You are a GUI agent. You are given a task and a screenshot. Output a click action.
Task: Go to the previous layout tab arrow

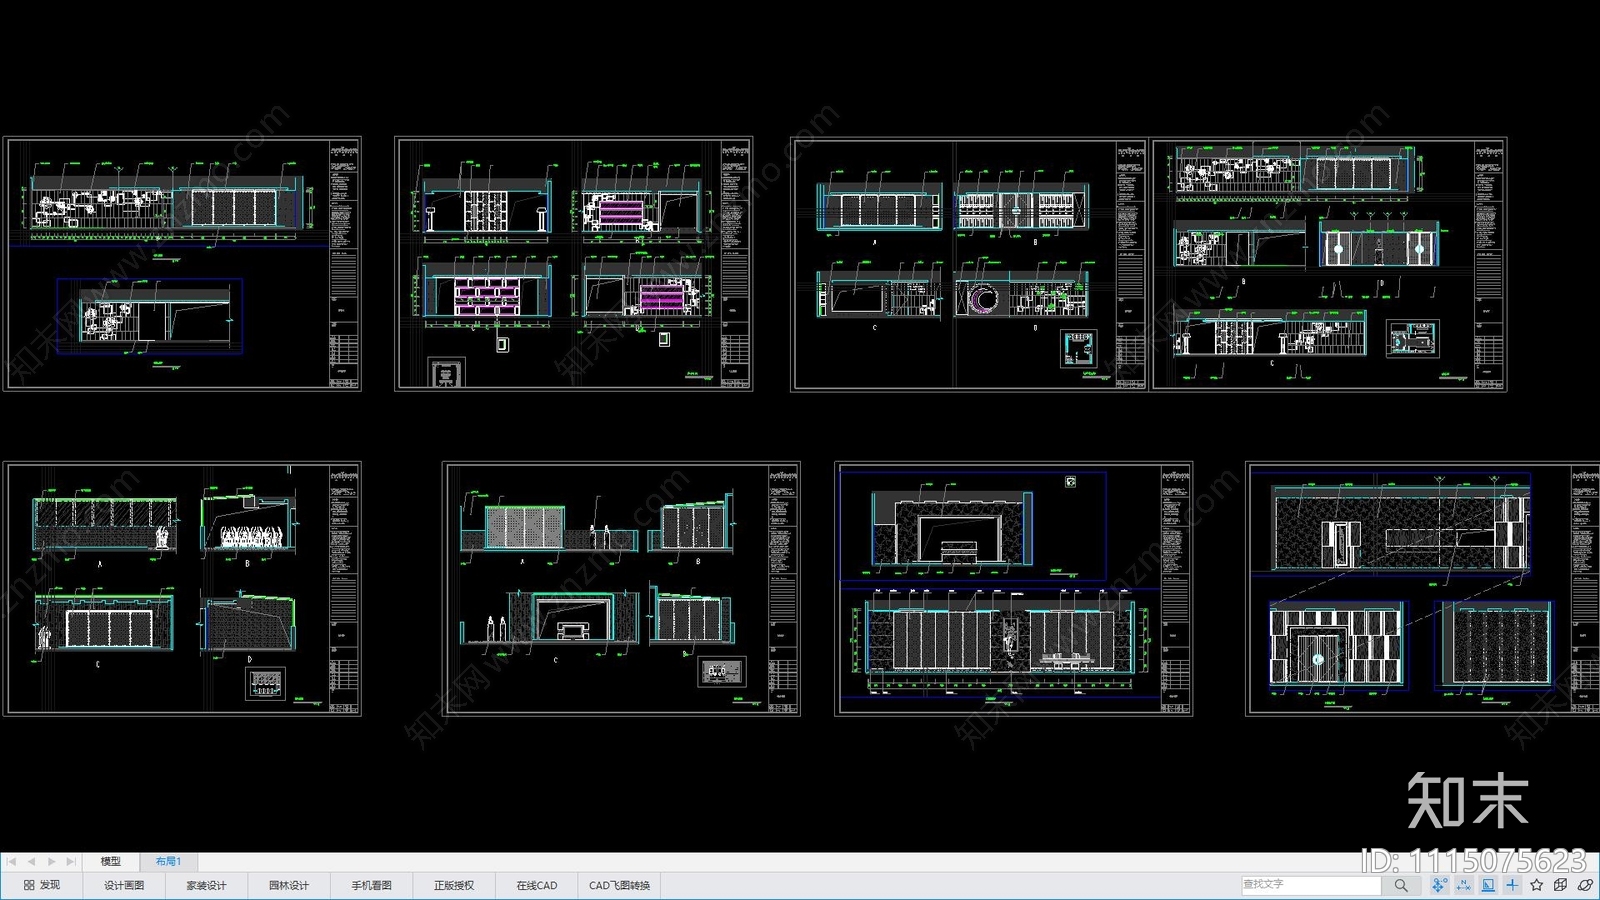(x=31, y=861)
